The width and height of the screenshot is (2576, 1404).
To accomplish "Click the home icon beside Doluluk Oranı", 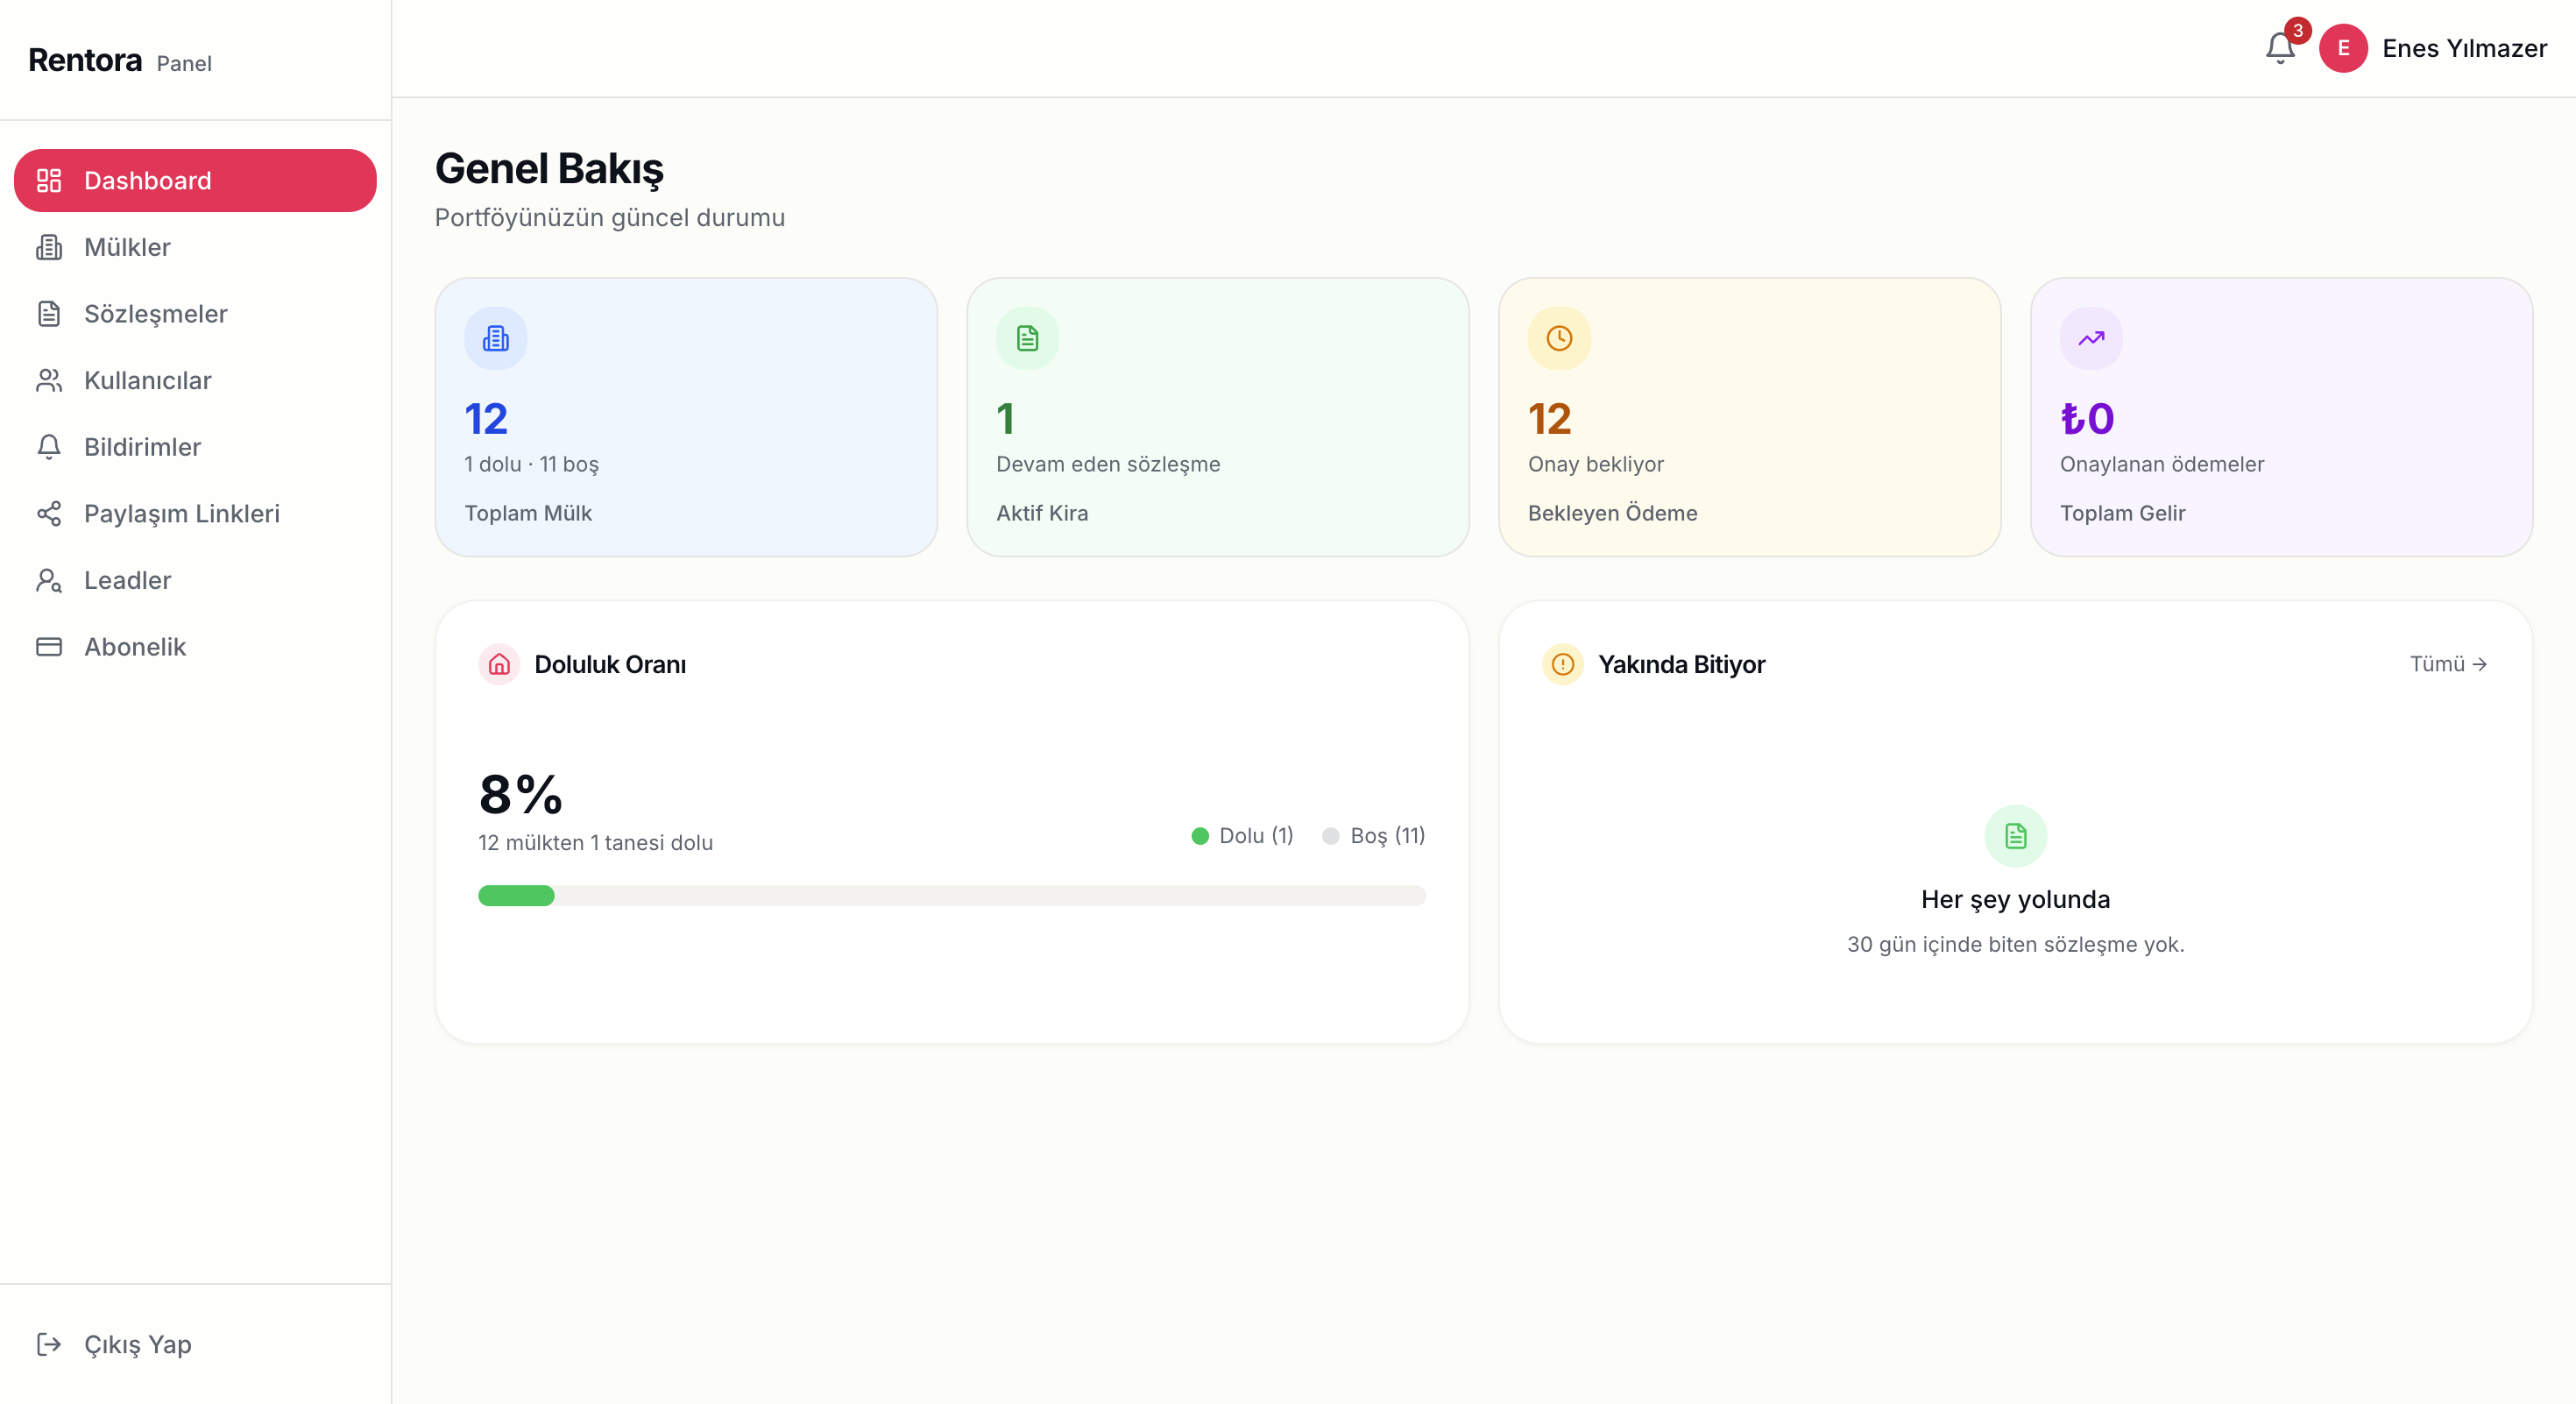I will coord(498,663).
